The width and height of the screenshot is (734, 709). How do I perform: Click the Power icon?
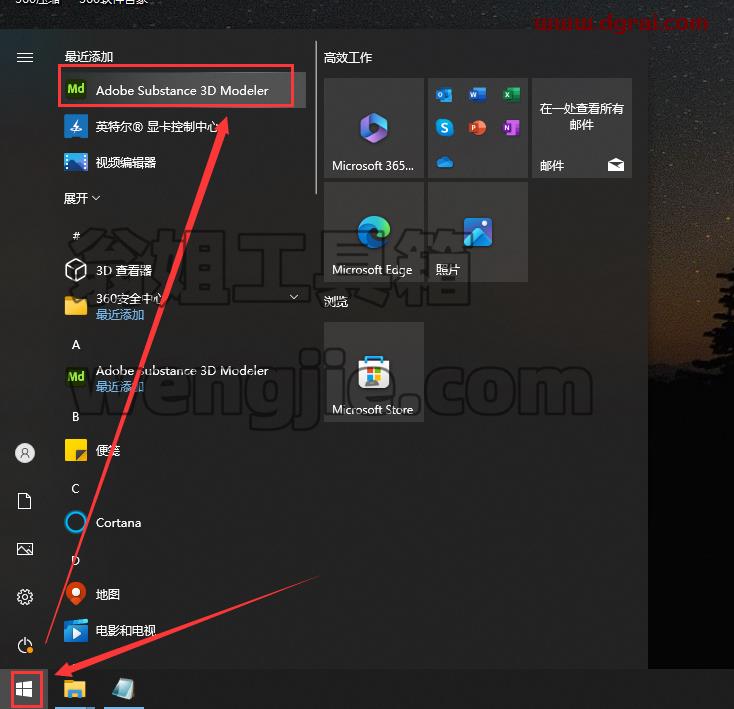25,645
